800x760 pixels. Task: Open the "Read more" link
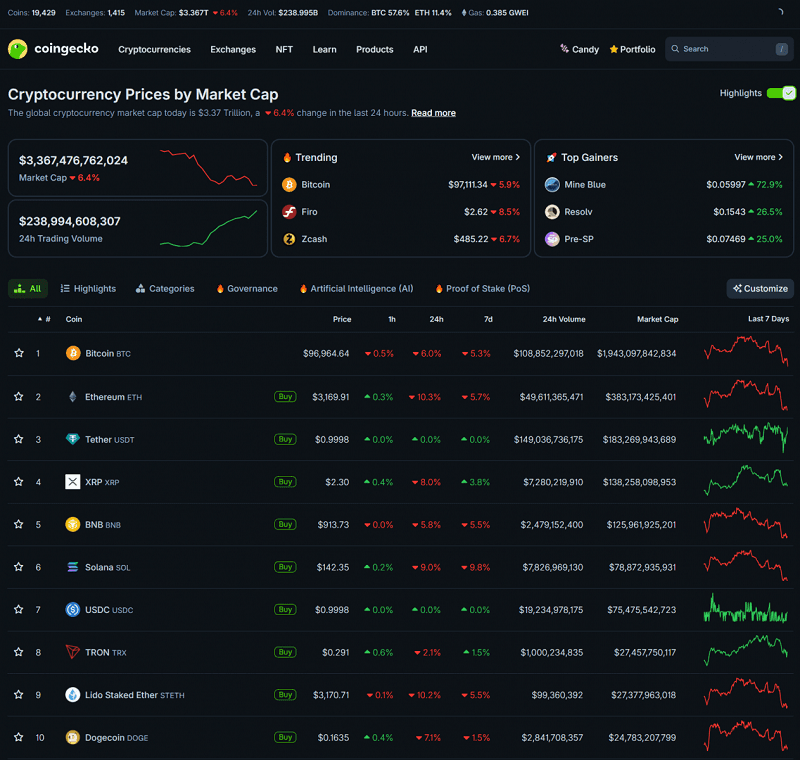pyautogui.click(x=433, y=113)
